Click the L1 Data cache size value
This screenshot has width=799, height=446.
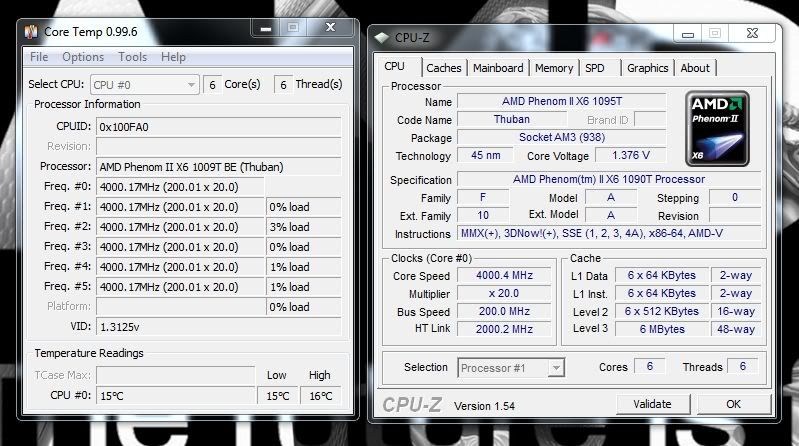click(x=661, y=275)
